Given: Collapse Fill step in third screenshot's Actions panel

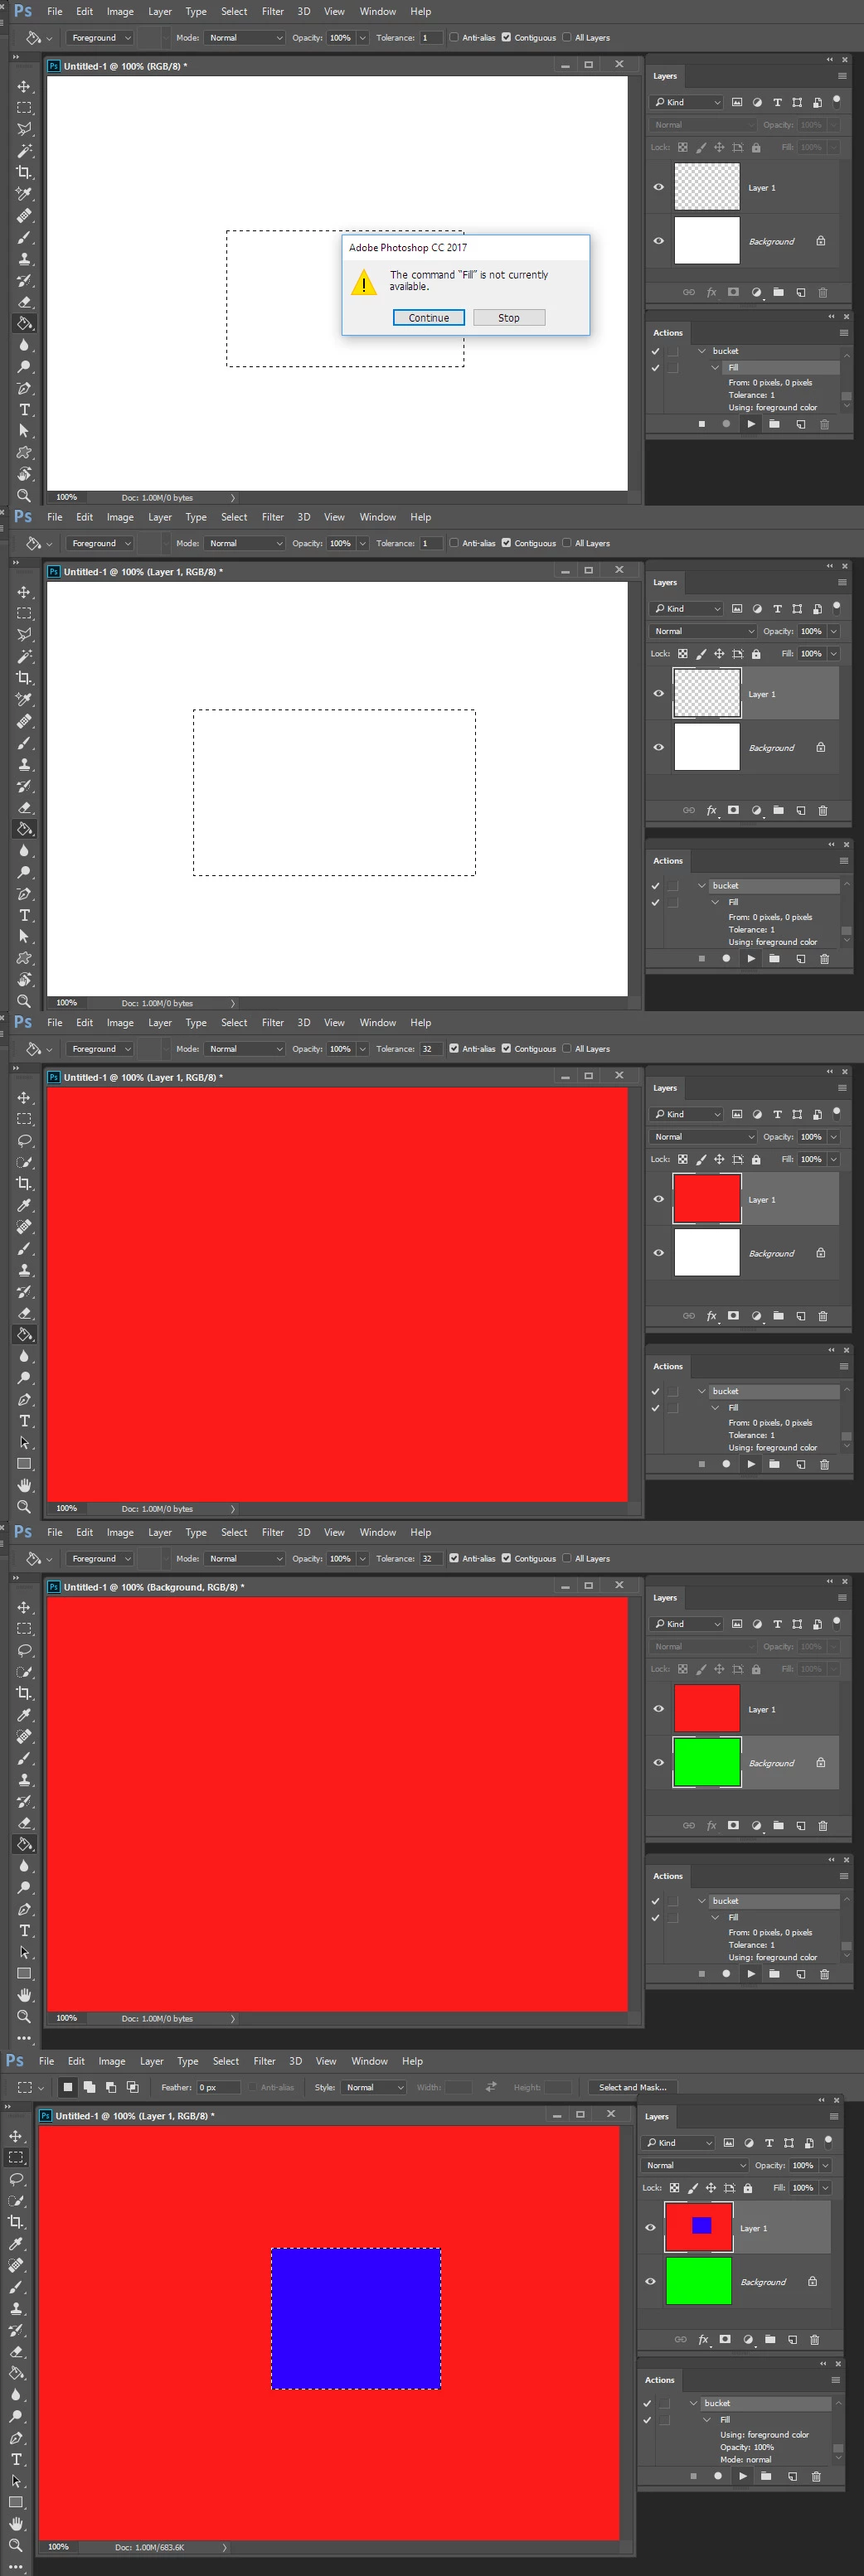Looking at the screenshot, I should pos(715,1408).
